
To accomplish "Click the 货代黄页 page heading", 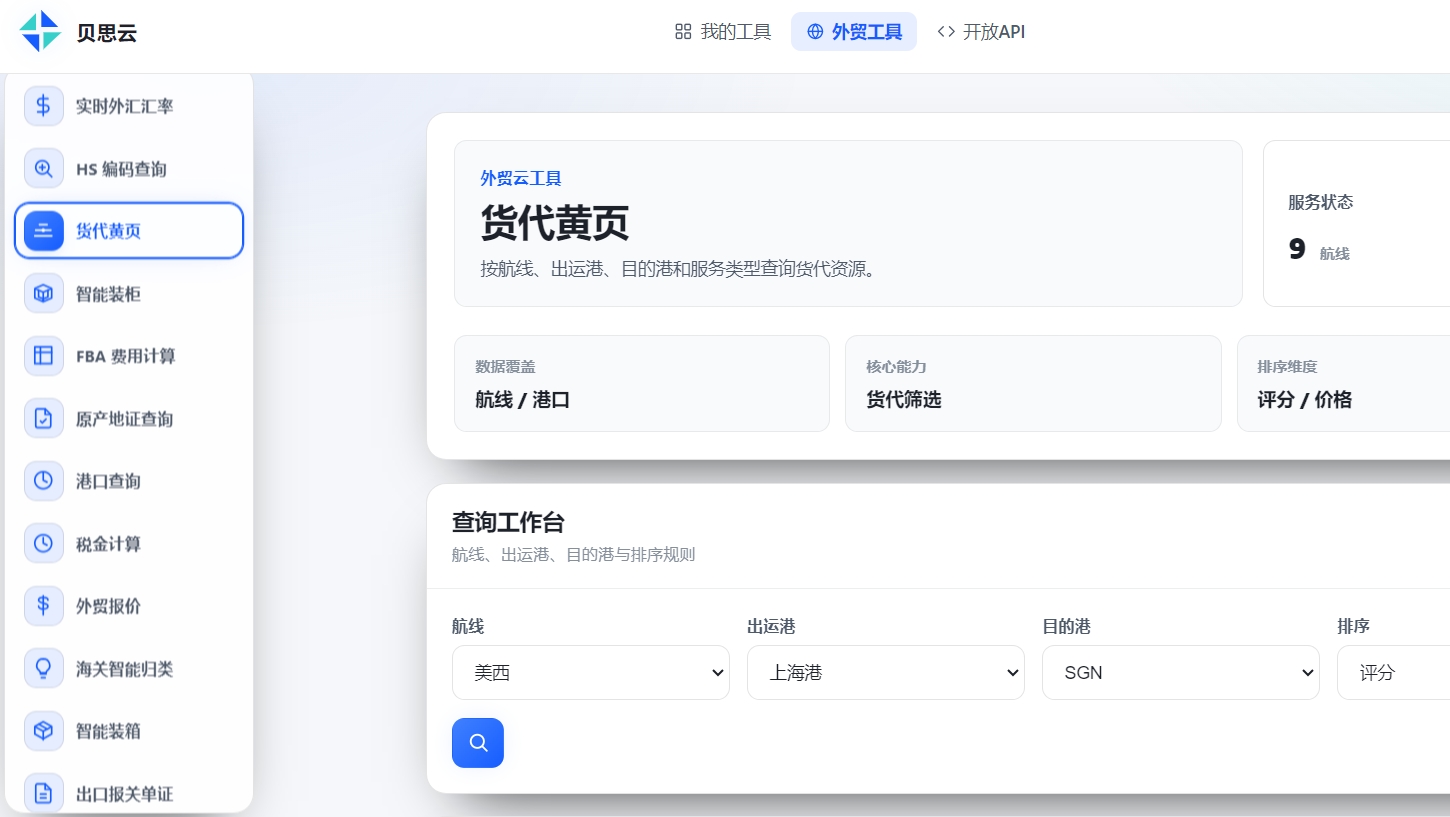I will (x=555, y=222).
